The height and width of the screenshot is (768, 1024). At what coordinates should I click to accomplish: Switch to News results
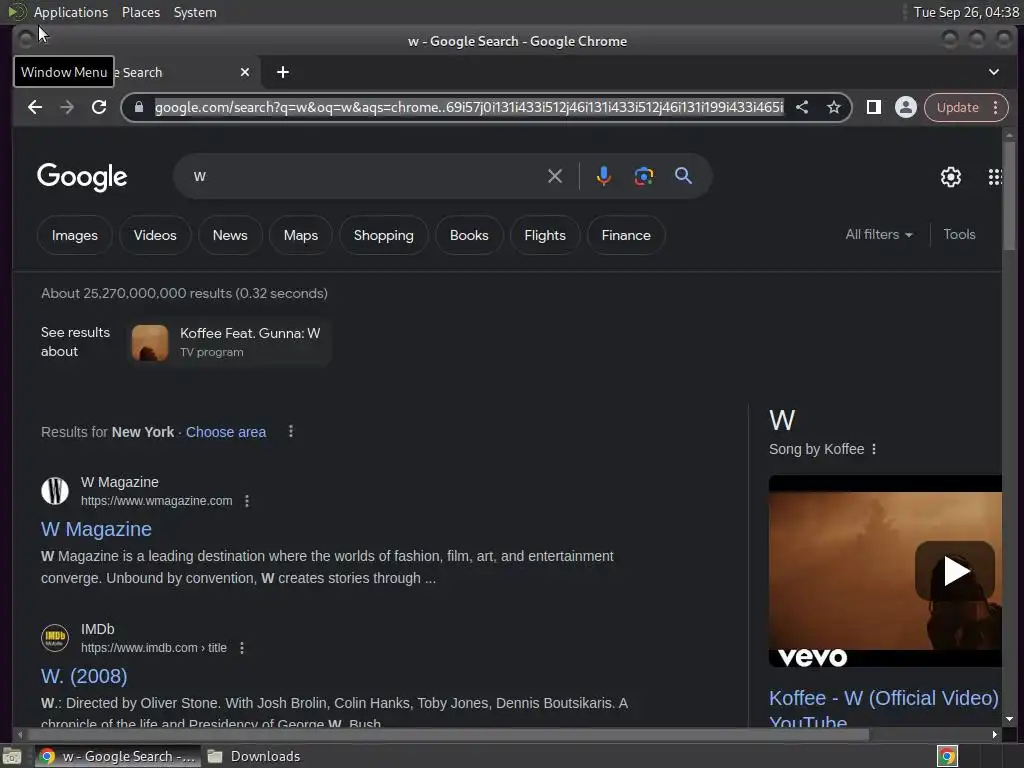tap(230, 235)
